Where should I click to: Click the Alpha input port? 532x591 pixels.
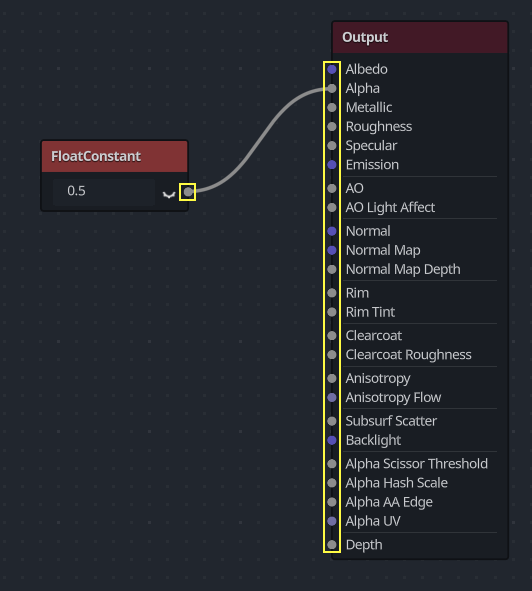(x=332, y=89)
